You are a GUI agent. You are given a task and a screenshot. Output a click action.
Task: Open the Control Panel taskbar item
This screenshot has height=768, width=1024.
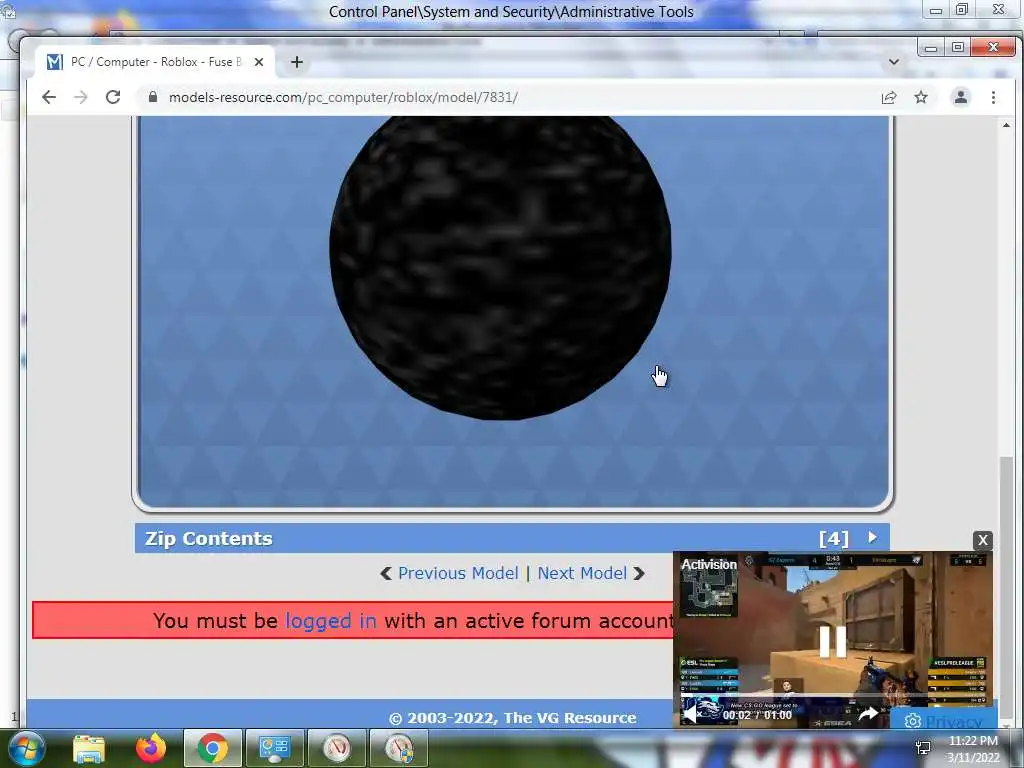point(275,748)
